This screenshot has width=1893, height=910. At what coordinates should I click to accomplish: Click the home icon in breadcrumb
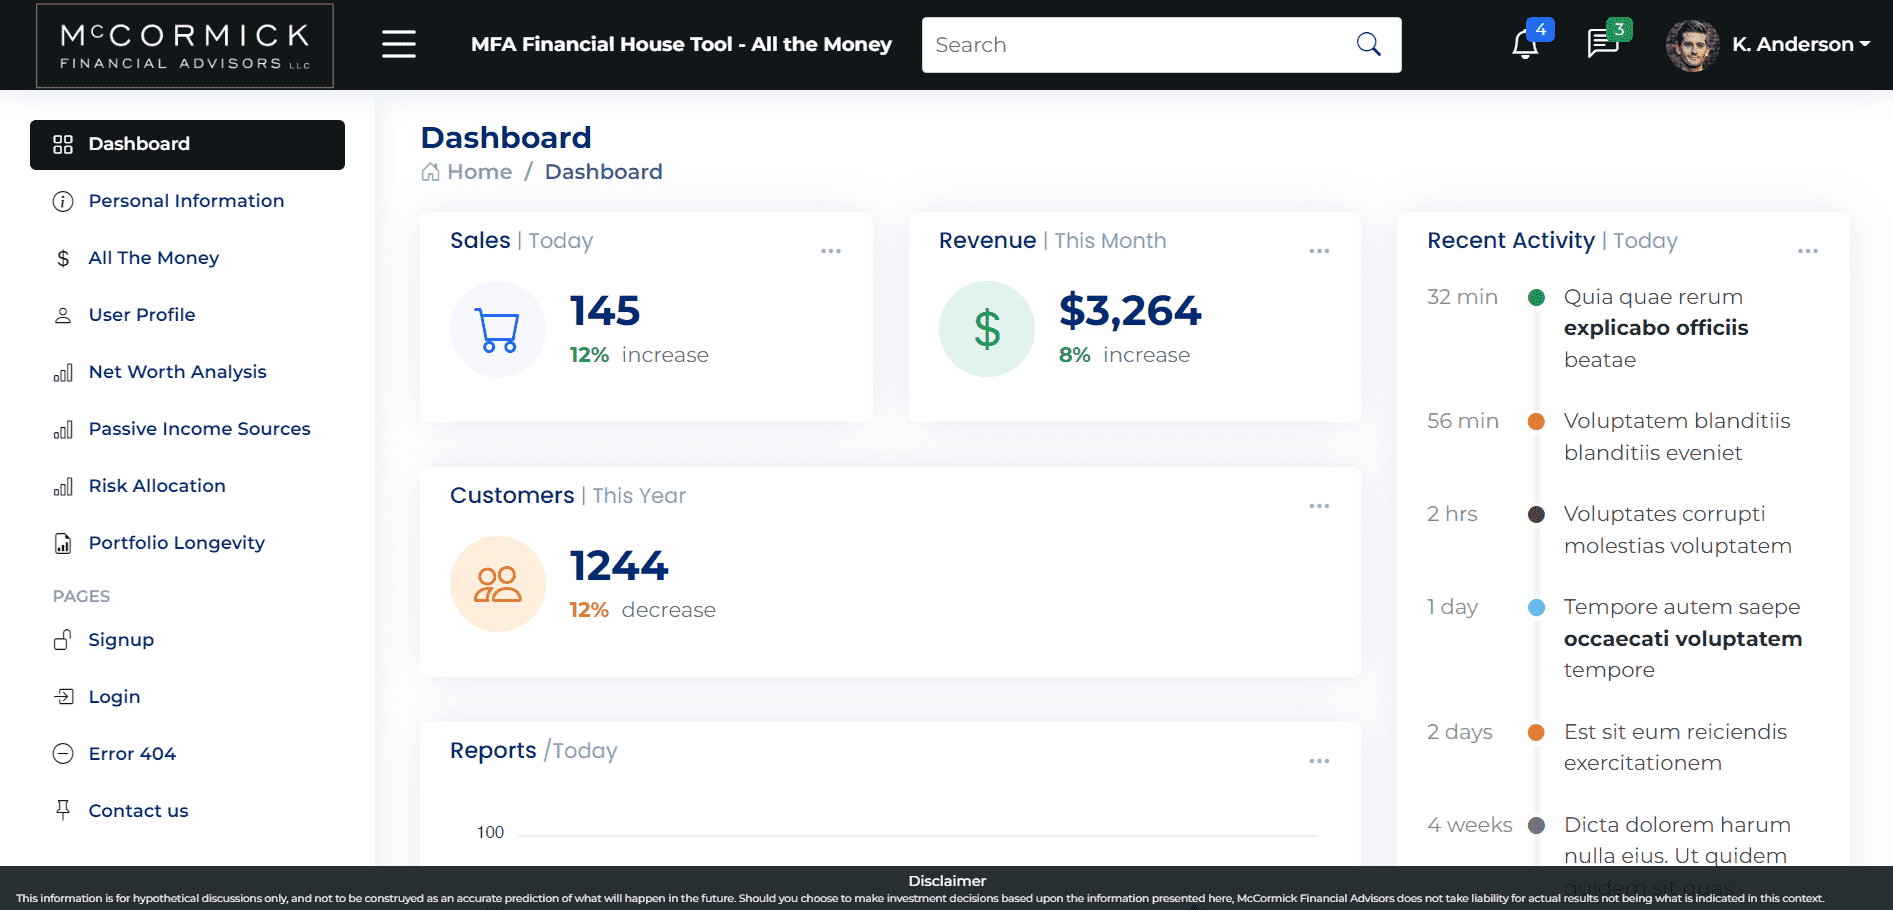tap(430, 172)
